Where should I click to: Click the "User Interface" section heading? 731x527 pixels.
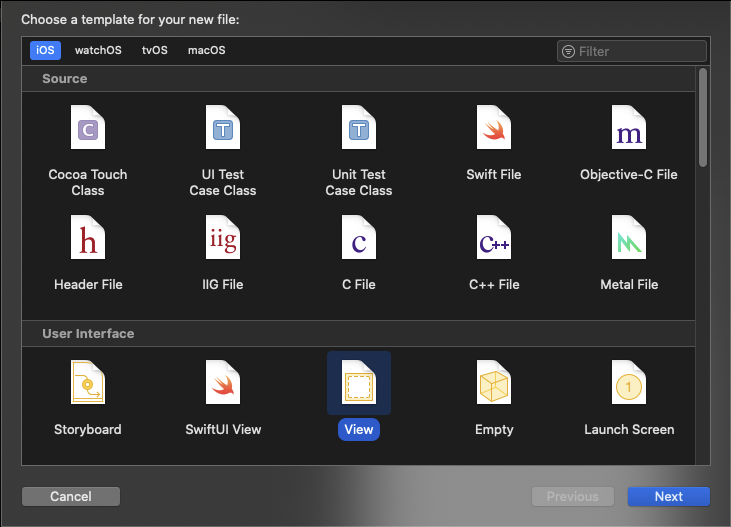(x=88, y=333)
